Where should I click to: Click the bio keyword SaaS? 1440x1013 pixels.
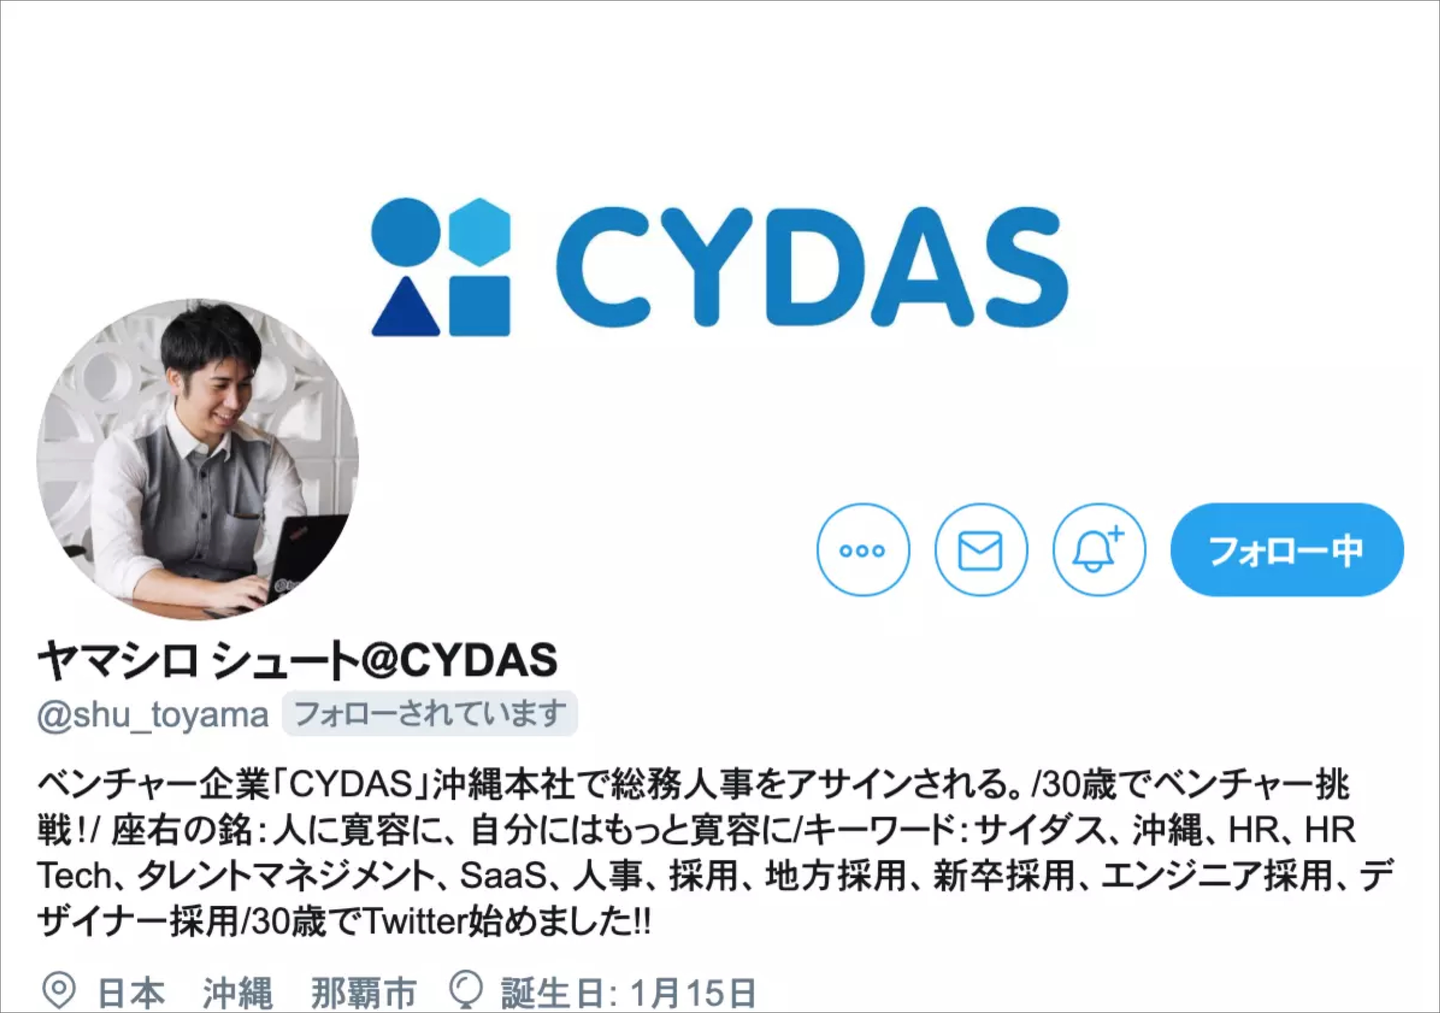(503, 876)
